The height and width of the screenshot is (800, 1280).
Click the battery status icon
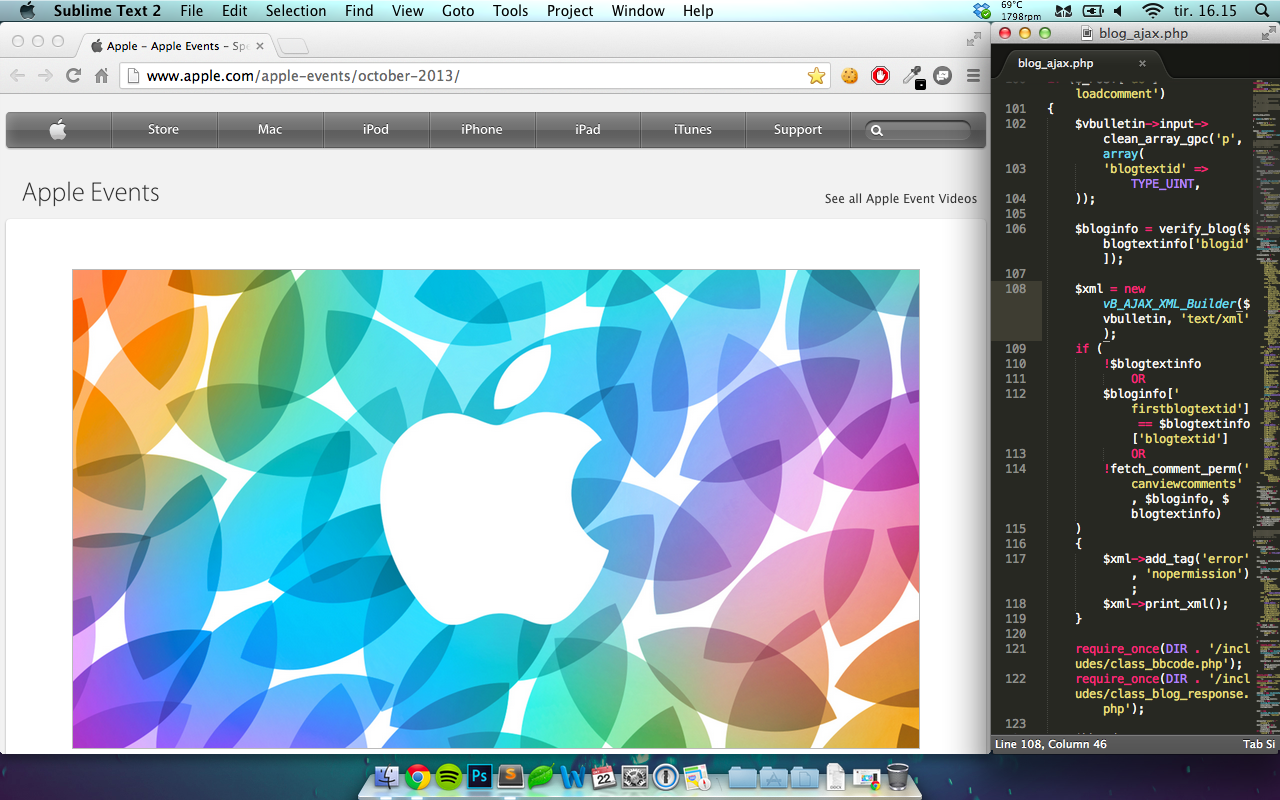[x=1093, y=11]
